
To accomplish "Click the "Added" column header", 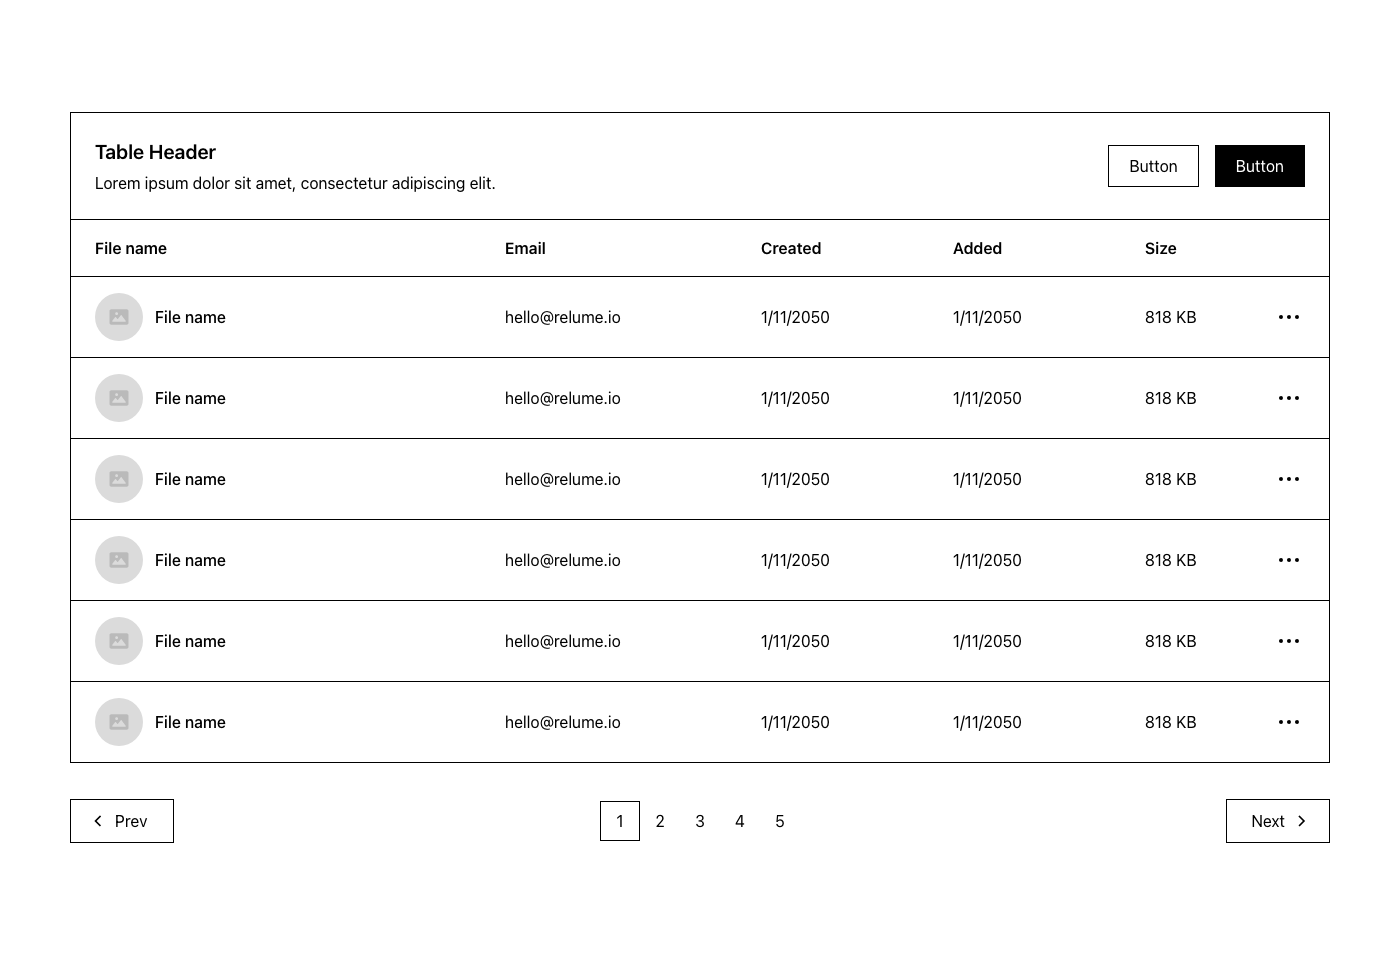I will [977, 248].
